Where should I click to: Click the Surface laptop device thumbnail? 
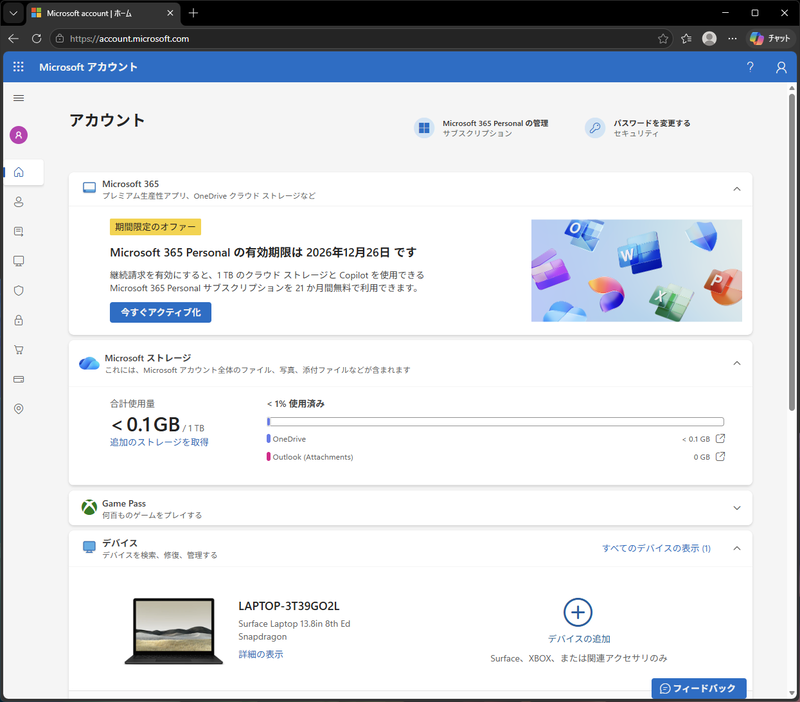(x=173, y=631)
